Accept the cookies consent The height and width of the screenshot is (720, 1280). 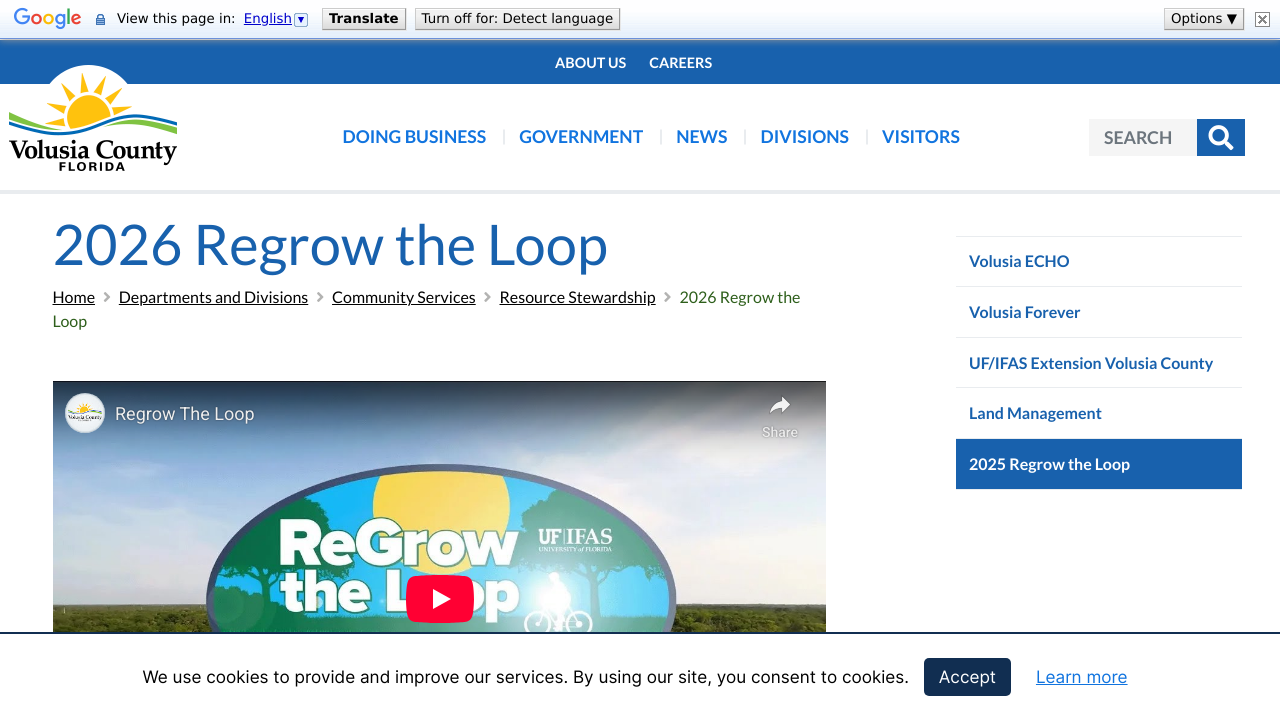[966, 677]
